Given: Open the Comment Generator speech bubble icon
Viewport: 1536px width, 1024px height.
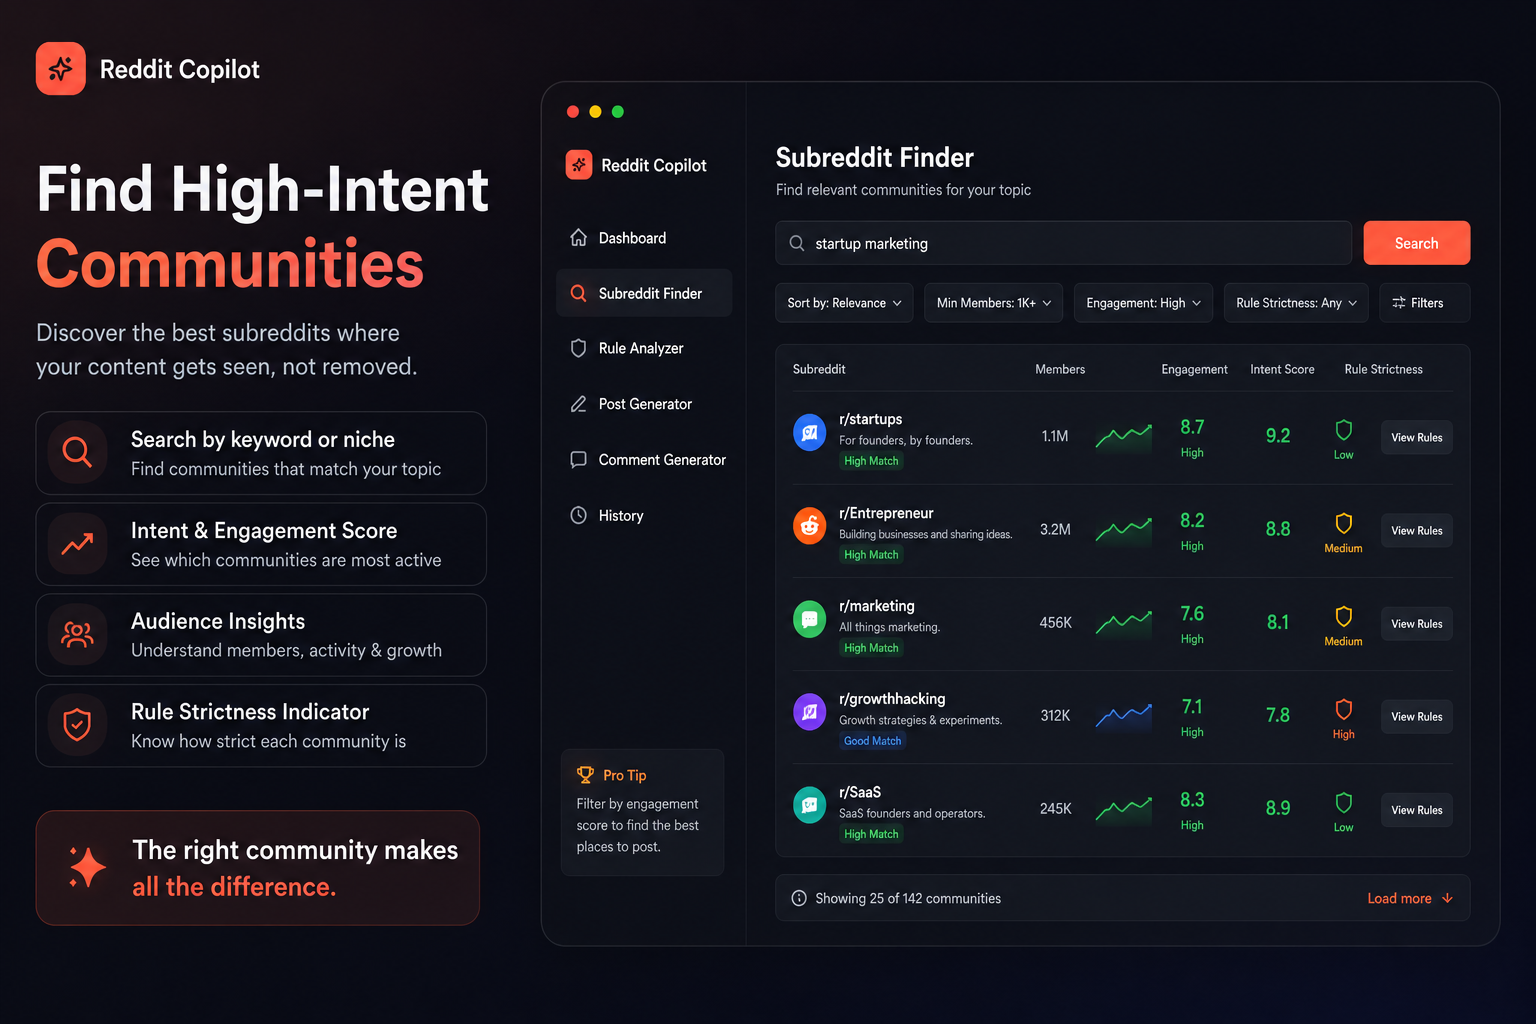Looking at the screenshot, I should point(578,460).
